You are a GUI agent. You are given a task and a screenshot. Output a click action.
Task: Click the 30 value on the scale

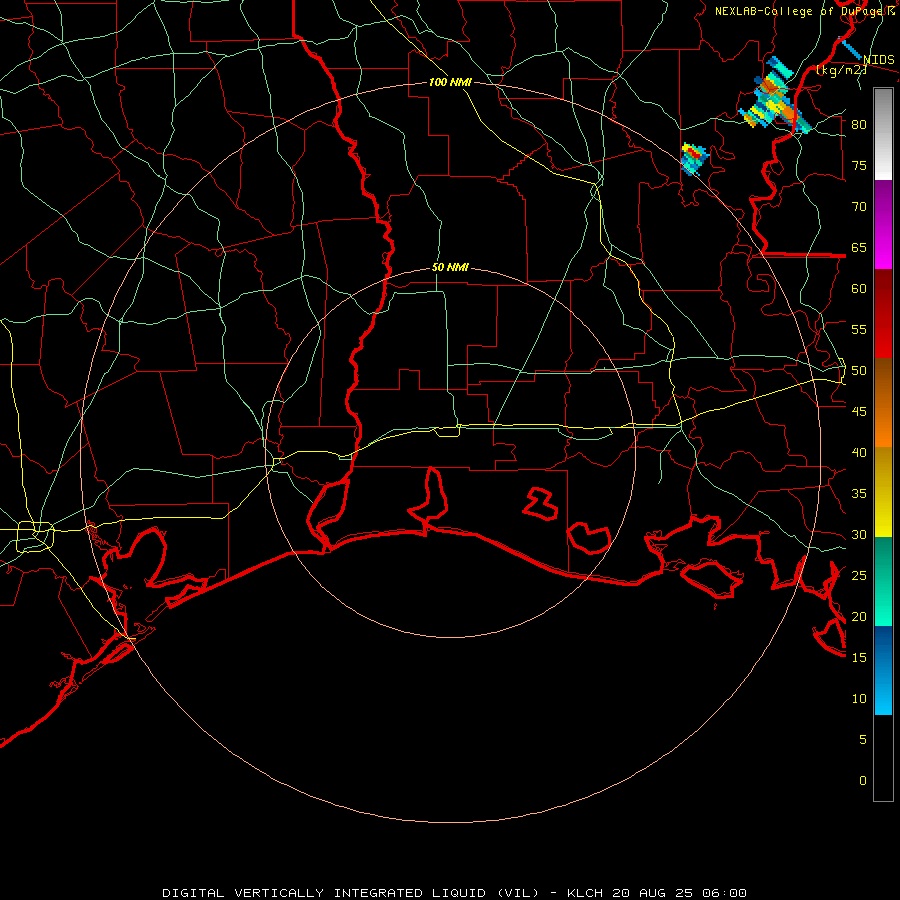coord(859,534)
